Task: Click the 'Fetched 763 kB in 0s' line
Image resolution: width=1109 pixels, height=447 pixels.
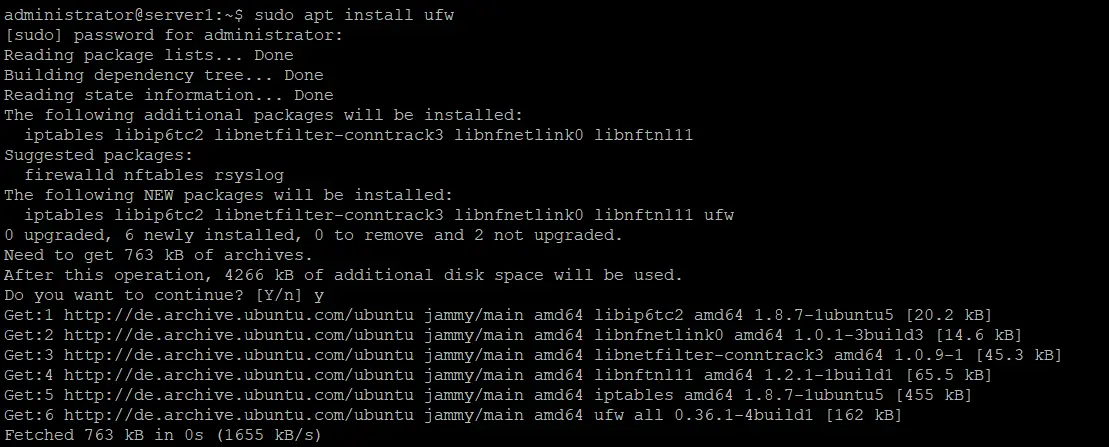Action: coord(163,435)
